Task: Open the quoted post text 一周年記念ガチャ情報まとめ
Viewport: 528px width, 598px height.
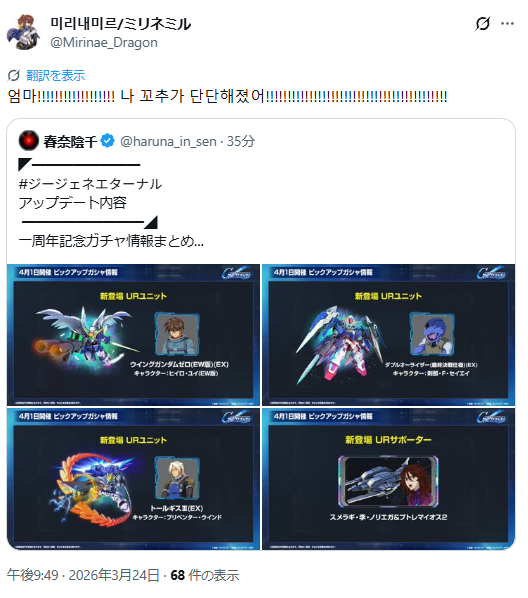Action: point(111,241)
